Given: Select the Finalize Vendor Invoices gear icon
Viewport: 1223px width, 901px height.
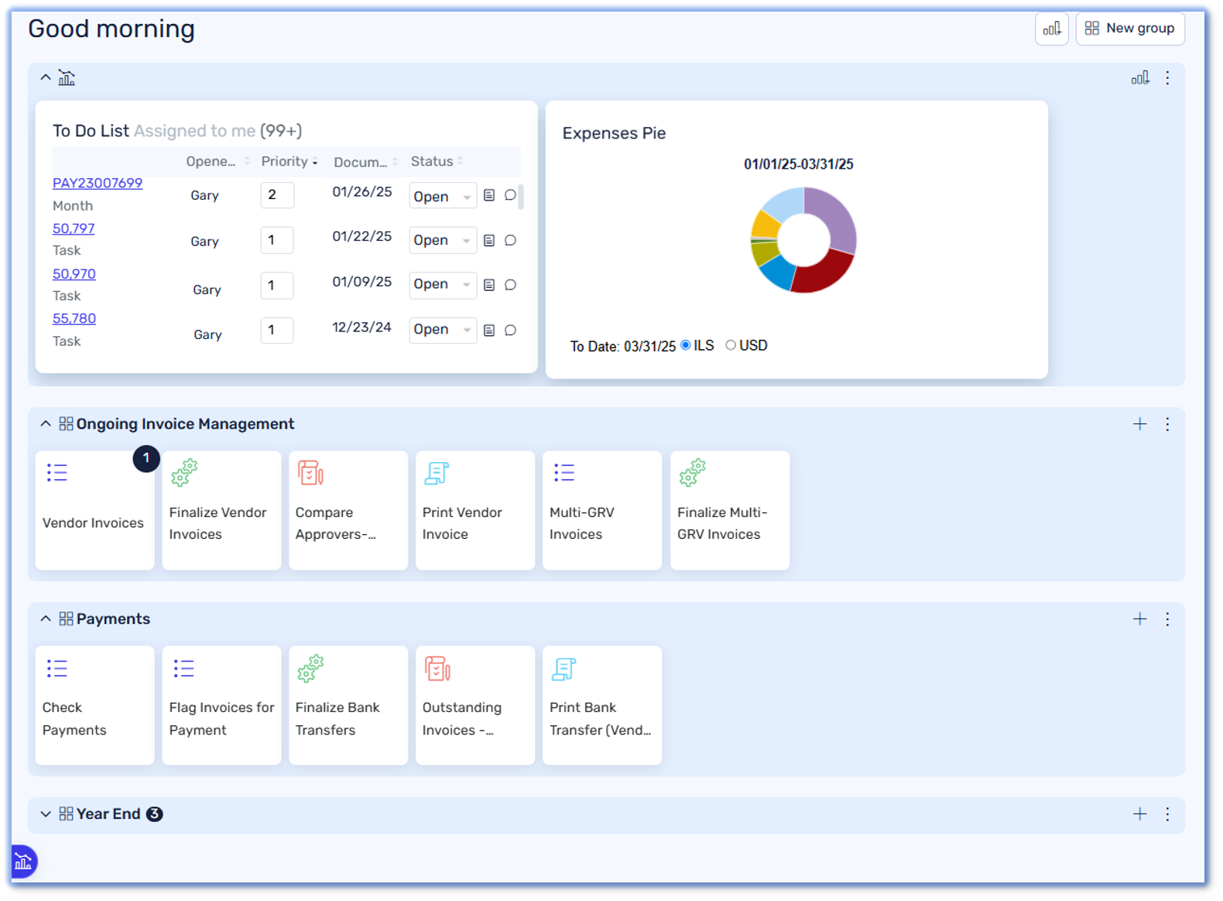Looking at the screenshot, I should 184,472.
